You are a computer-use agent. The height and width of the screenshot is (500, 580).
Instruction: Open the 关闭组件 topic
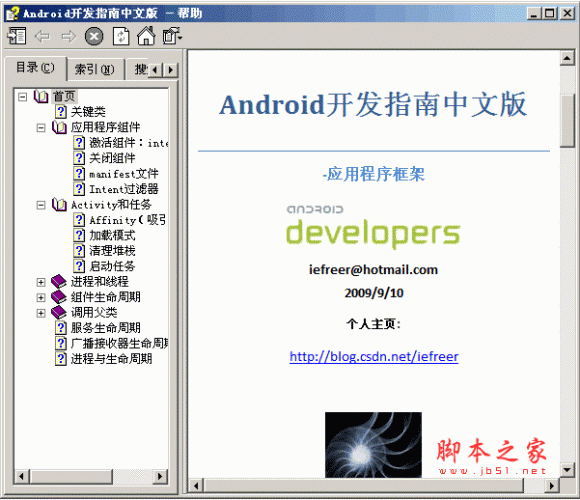112,158
